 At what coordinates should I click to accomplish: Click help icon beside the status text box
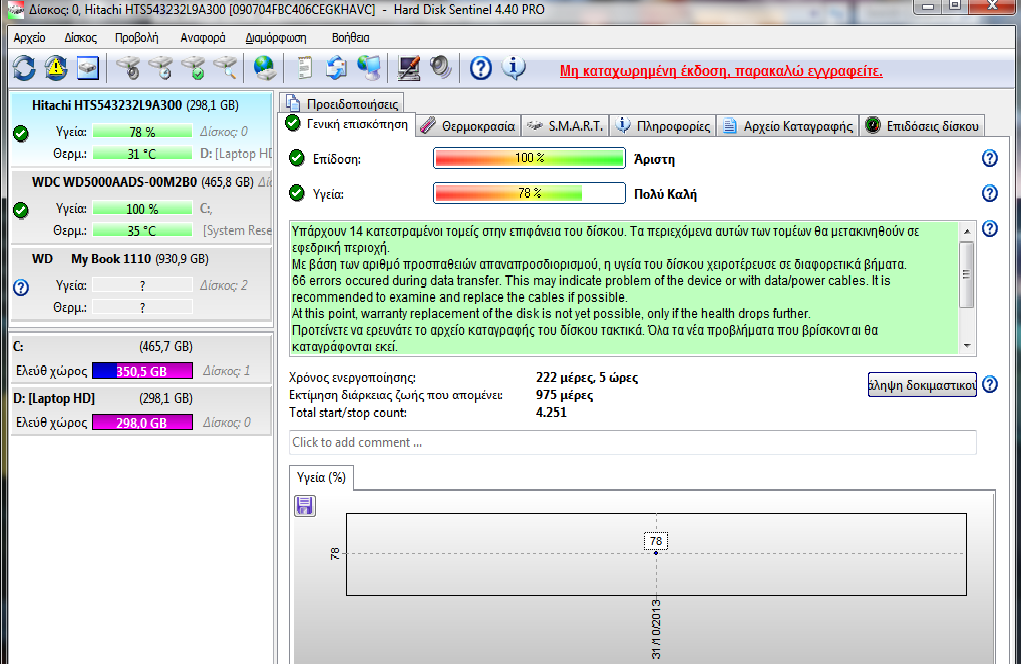point(990,228)
